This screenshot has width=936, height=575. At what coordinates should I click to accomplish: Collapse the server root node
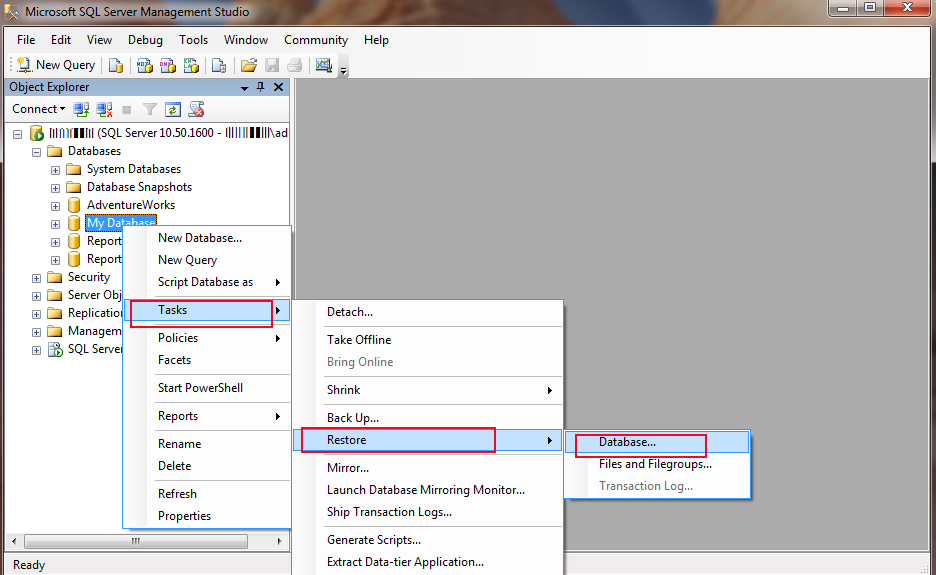[x=17, y=134]
